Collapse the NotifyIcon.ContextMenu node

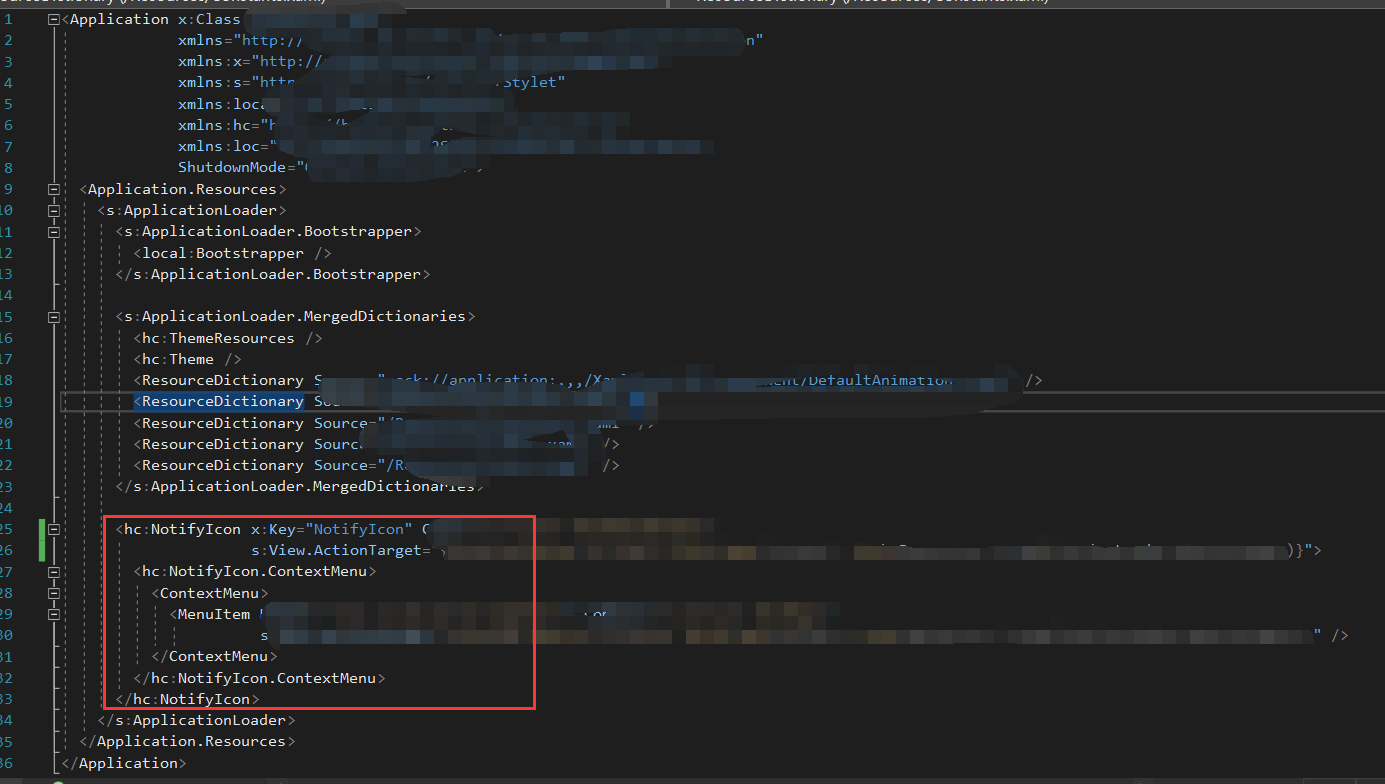[53, 570]
